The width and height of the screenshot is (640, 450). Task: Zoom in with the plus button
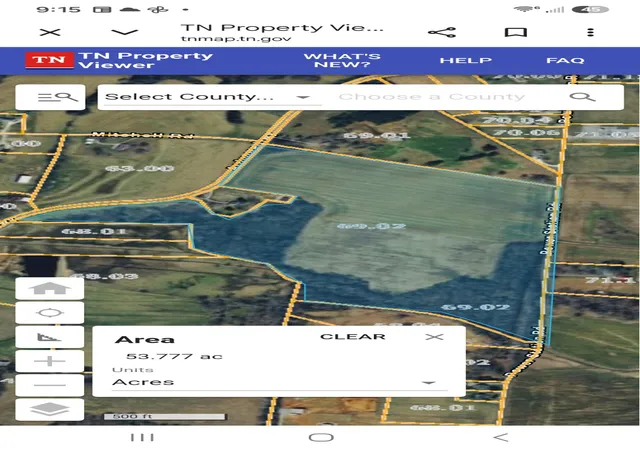tap(50, 361)
